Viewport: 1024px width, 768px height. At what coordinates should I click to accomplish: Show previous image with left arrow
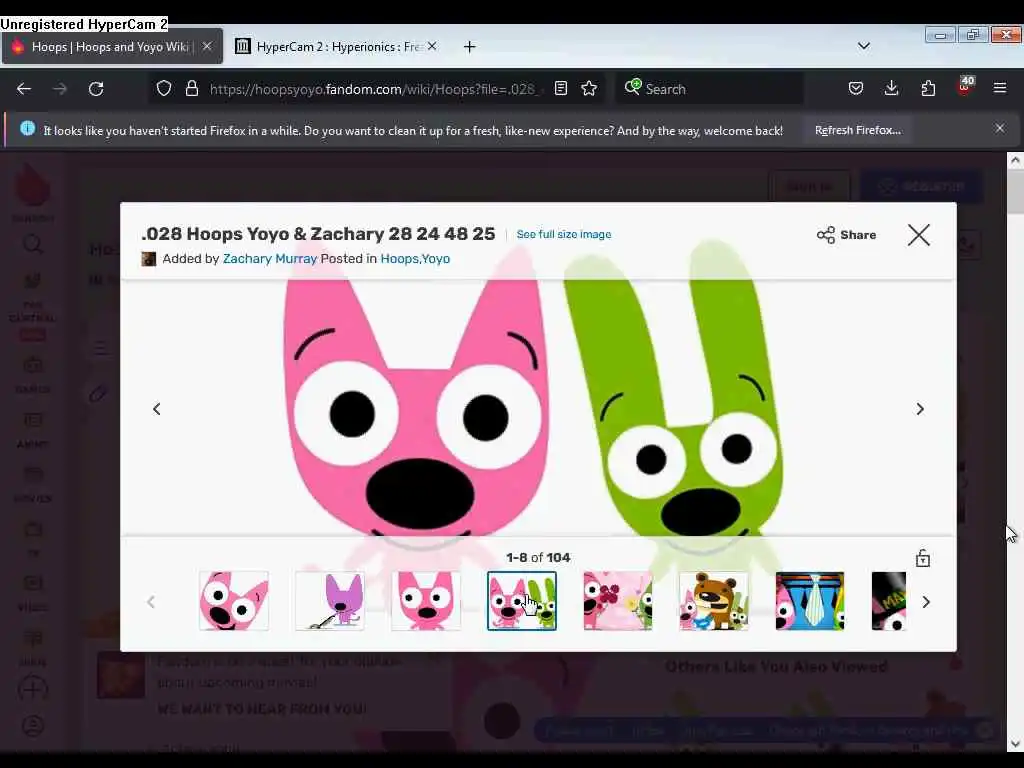tap(157, 409)
